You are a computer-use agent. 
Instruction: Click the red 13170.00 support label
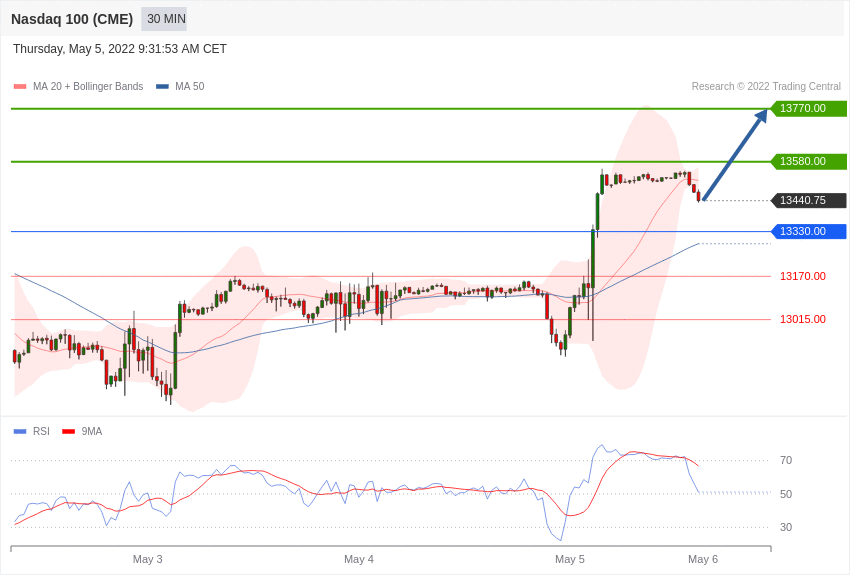(803, 276)
